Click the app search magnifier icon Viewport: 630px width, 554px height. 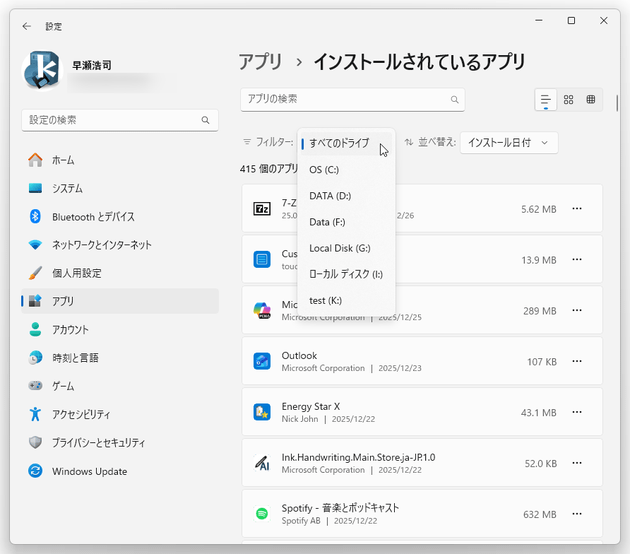tap(454, 99)
